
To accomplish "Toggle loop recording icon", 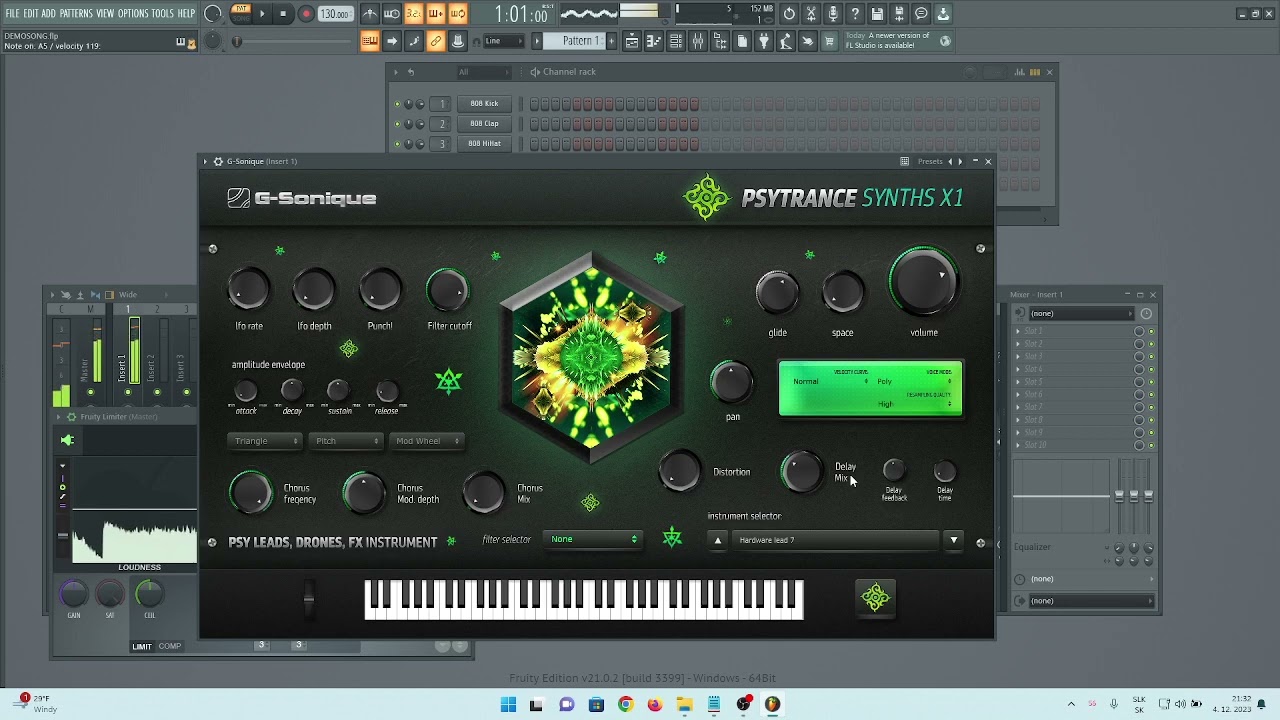I will pos(458,14).
